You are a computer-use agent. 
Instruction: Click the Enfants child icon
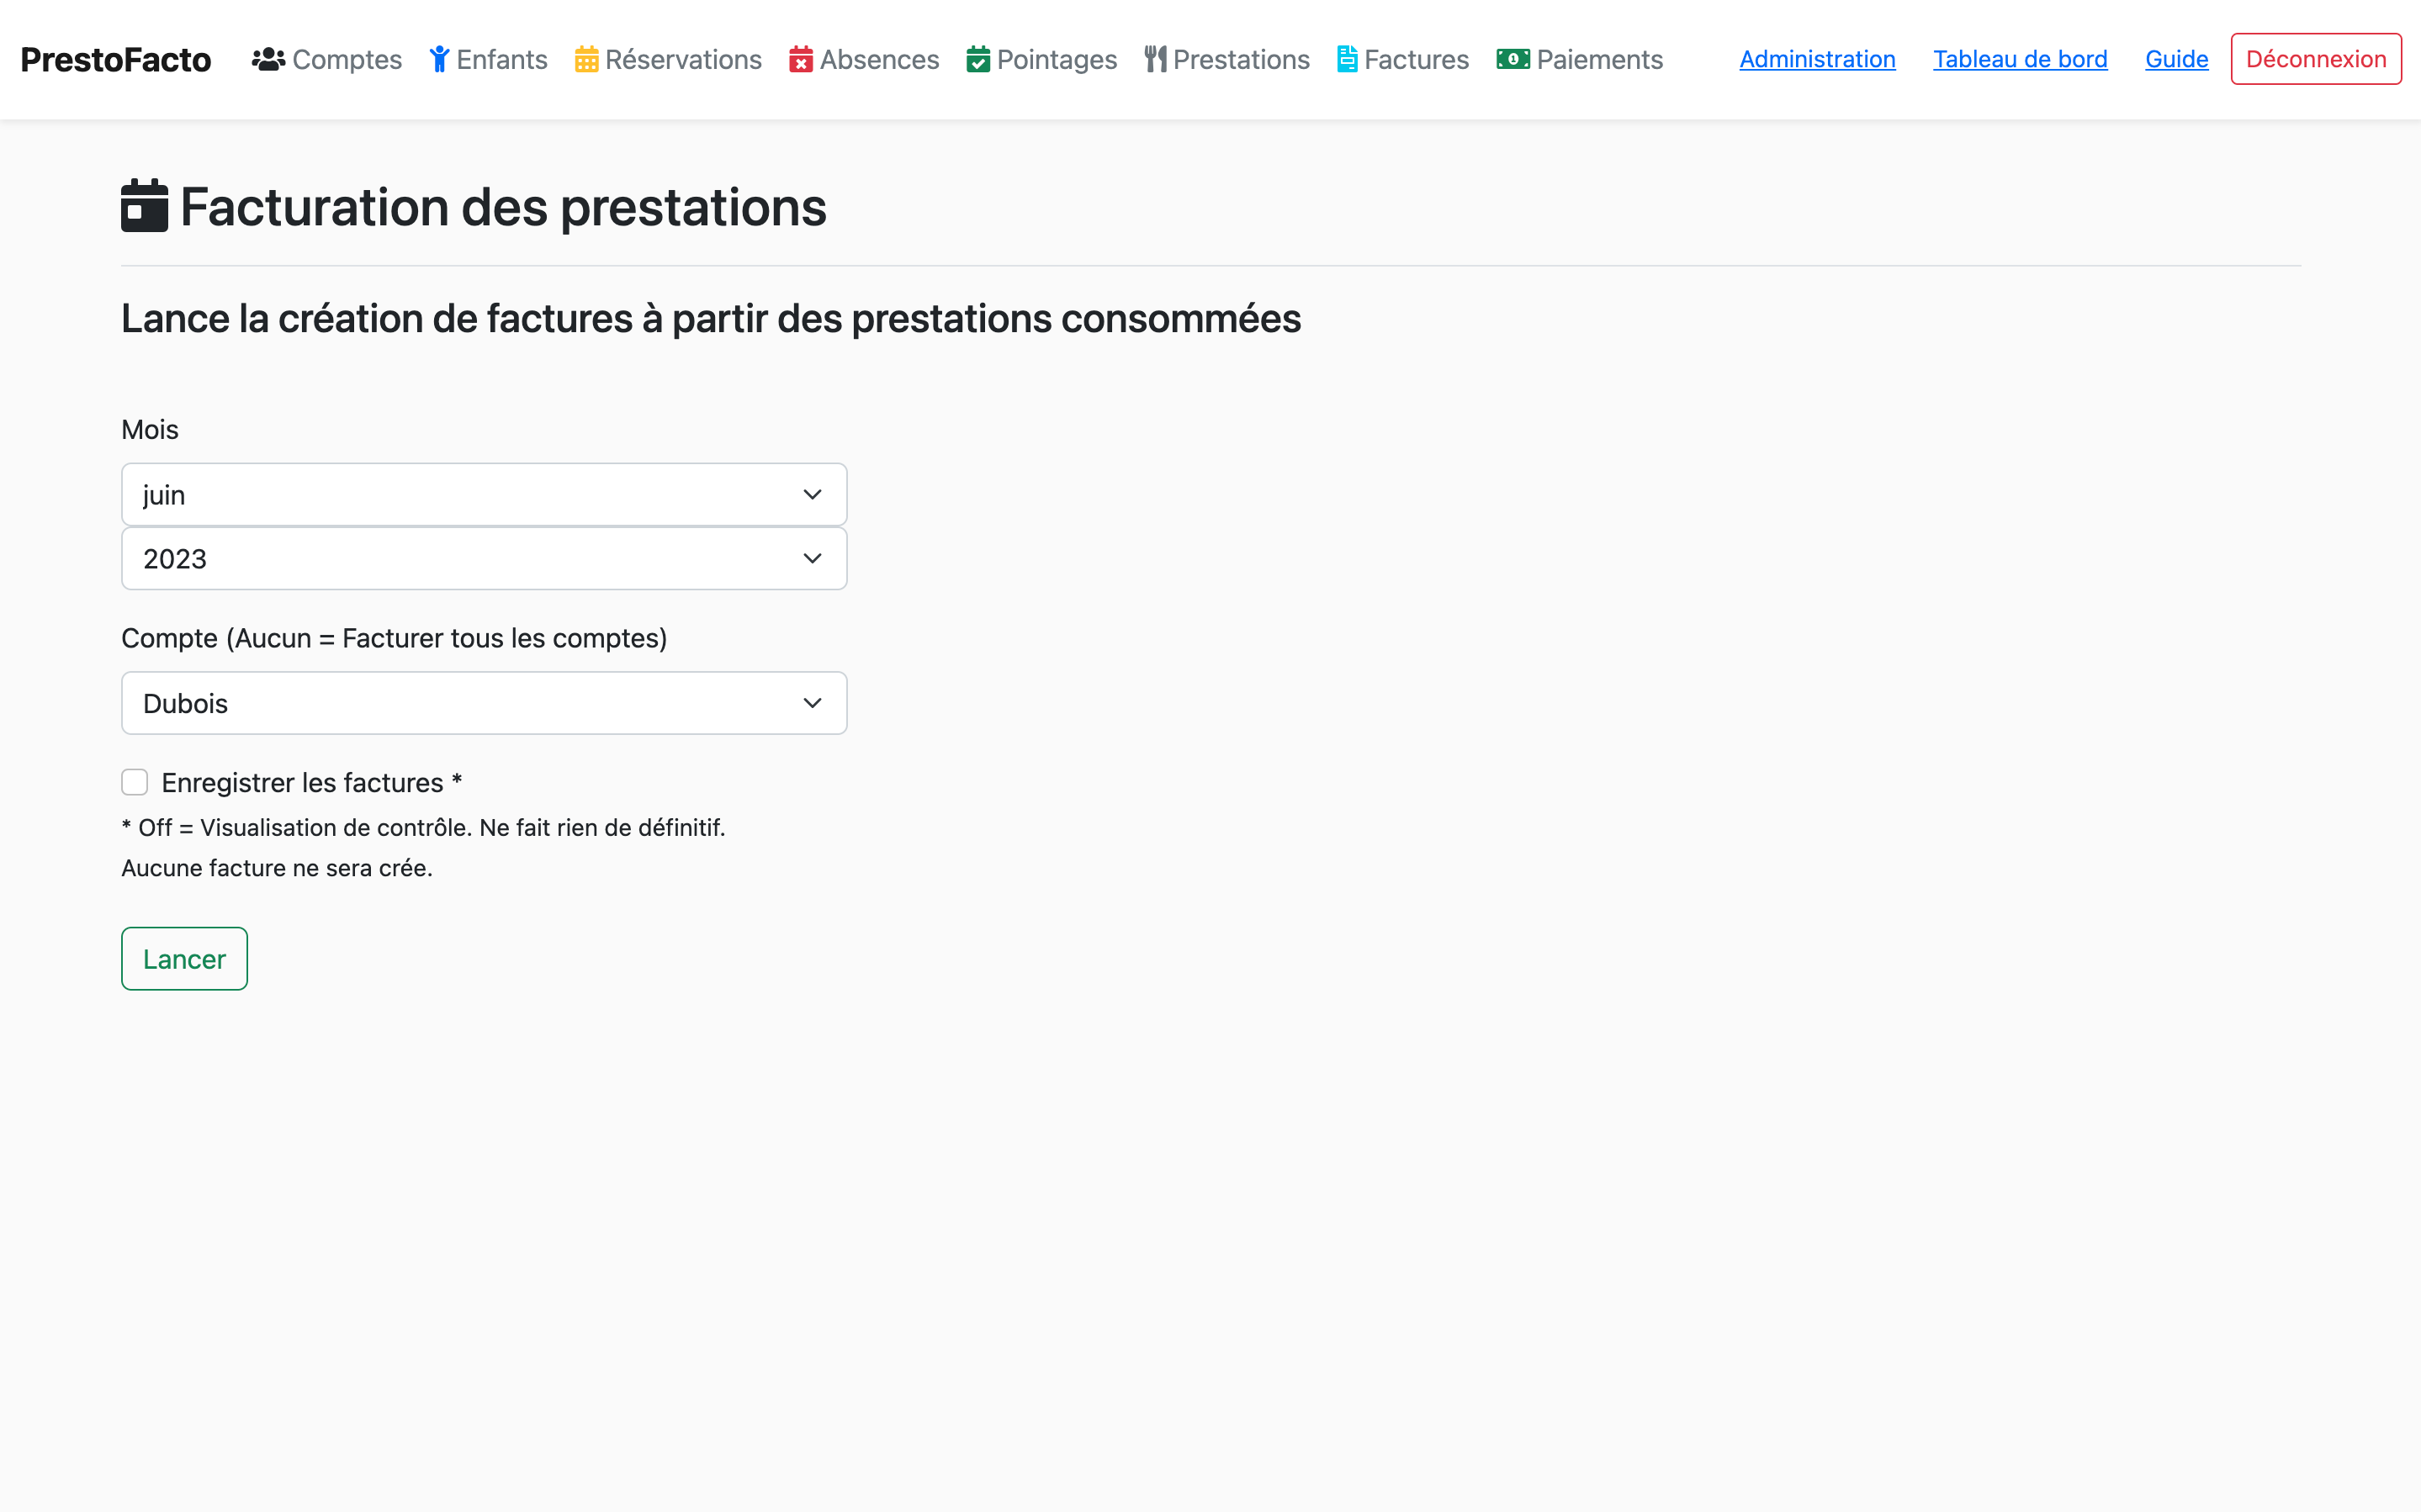pos(439,59)
